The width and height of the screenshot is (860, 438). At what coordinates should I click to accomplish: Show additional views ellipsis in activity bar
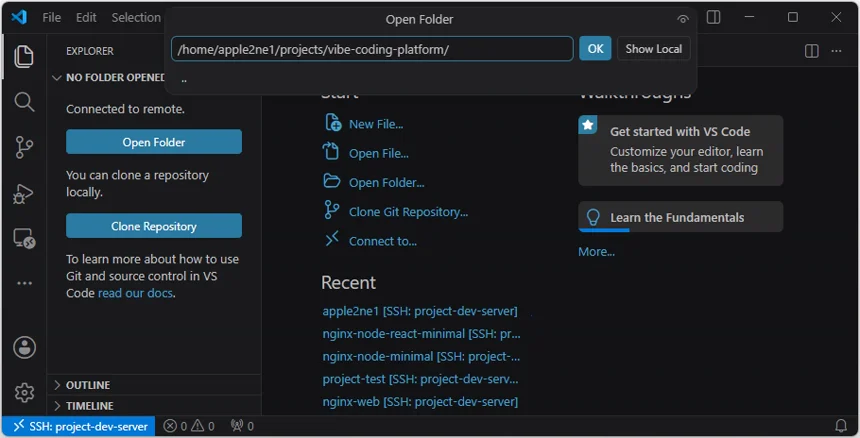(24, 283)
